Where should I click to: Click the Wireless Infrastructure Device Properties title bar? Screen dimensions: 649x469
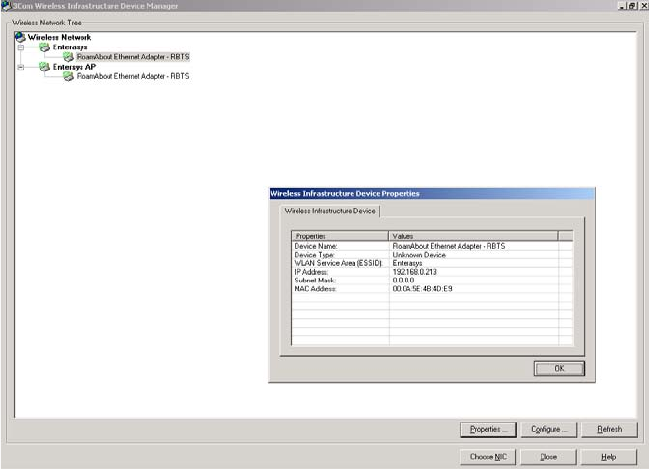(432, 193)
